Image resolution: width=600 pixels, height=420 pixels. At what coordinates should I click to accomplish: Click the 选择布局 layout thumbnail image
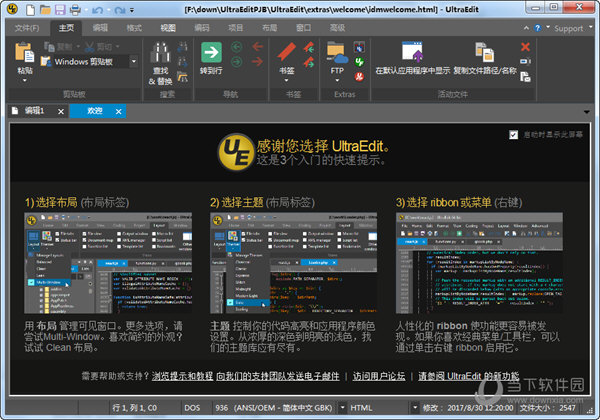[x=108, y=263]
